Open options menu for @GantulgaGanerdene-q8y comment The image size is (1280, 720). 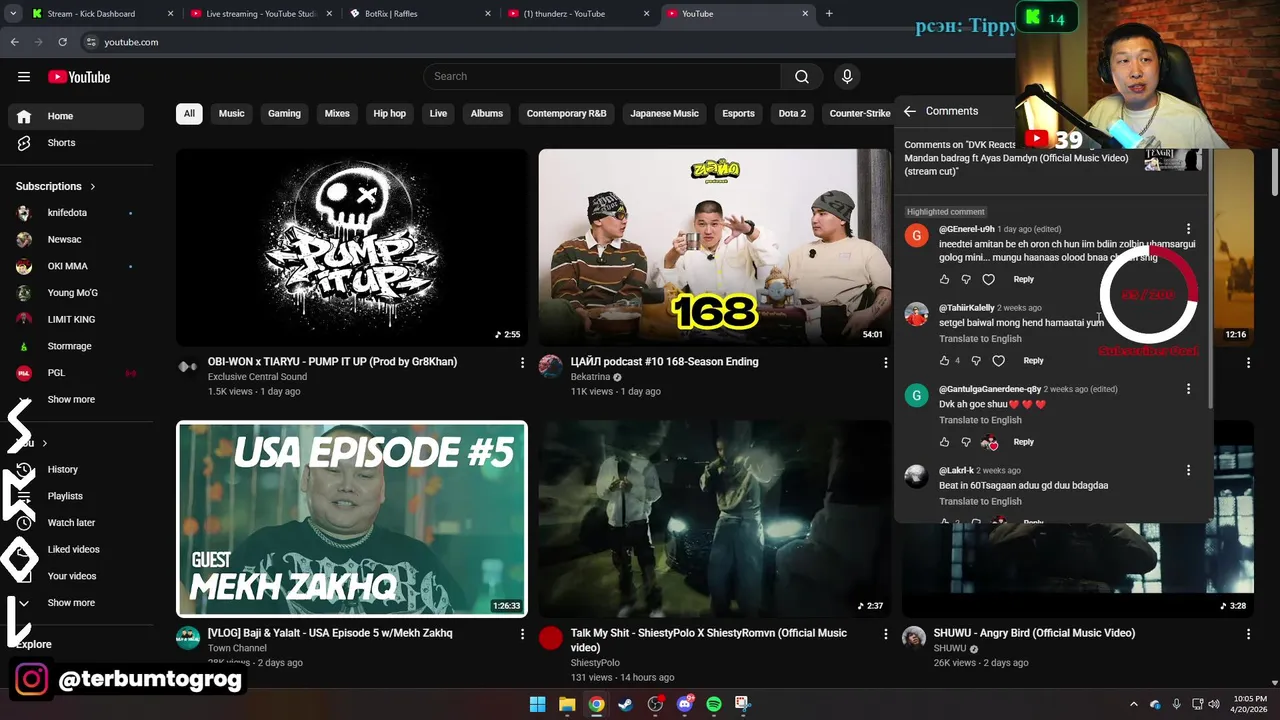coord(1188,389)
